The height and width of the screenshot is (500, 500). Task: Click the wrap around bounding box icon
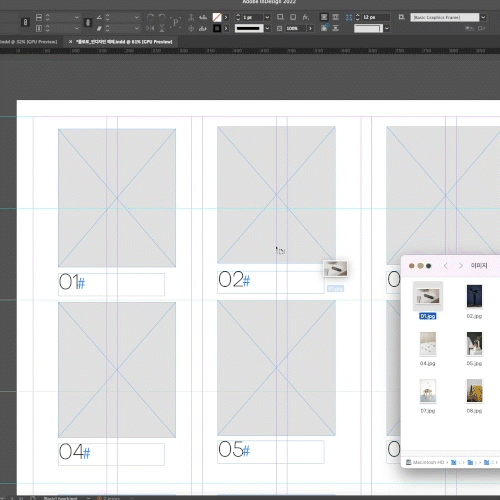(x=336, y=17)
